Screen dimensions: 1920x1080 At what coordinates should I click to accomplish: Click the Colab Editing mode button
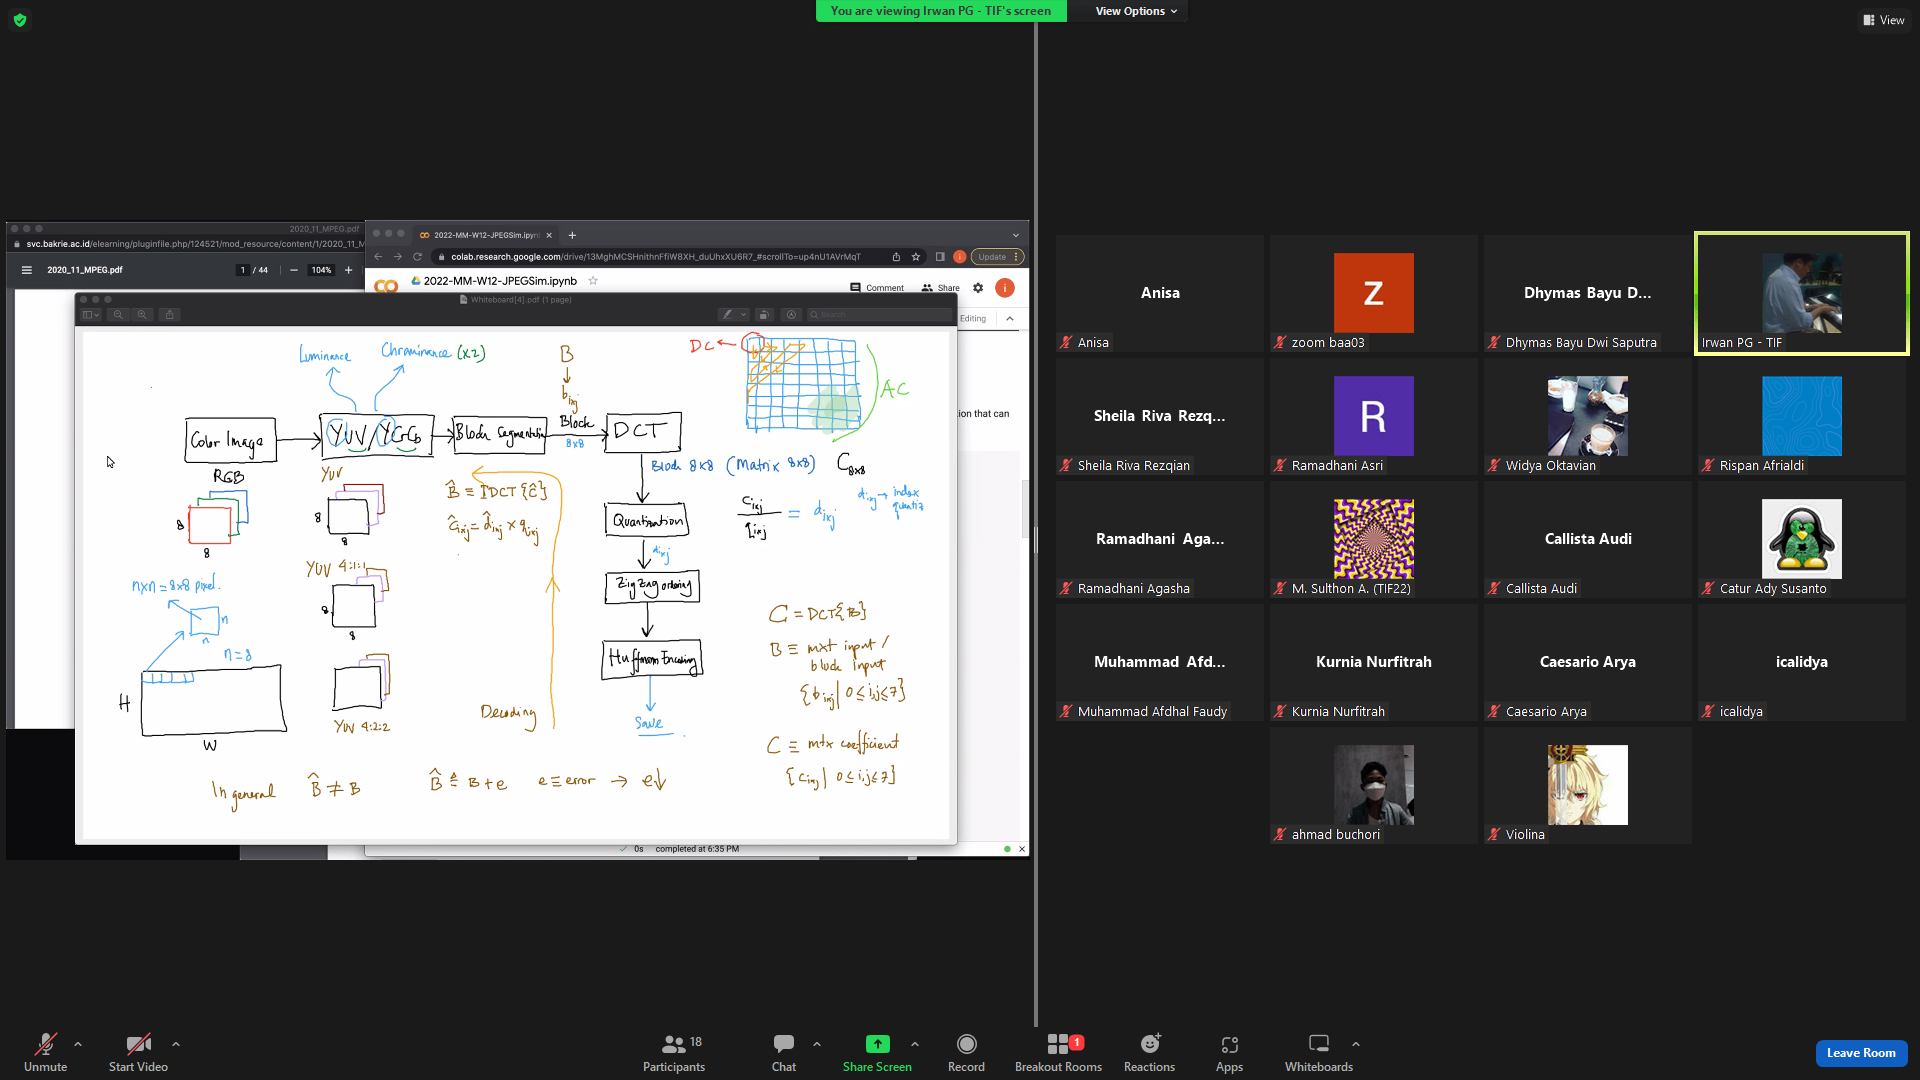[x=973, y=318]
